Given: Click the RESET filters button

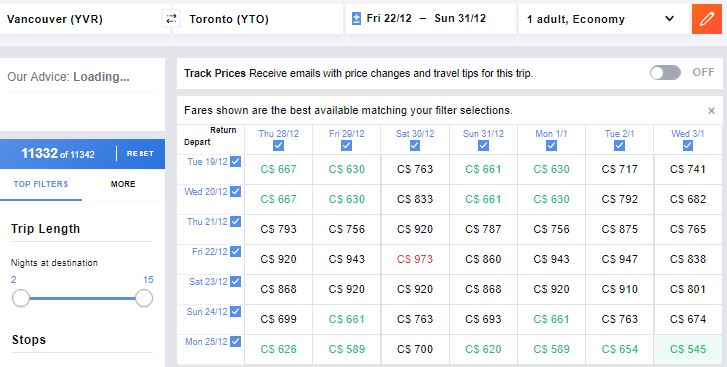Looking at the screenshot, I should tap(140, 153).
